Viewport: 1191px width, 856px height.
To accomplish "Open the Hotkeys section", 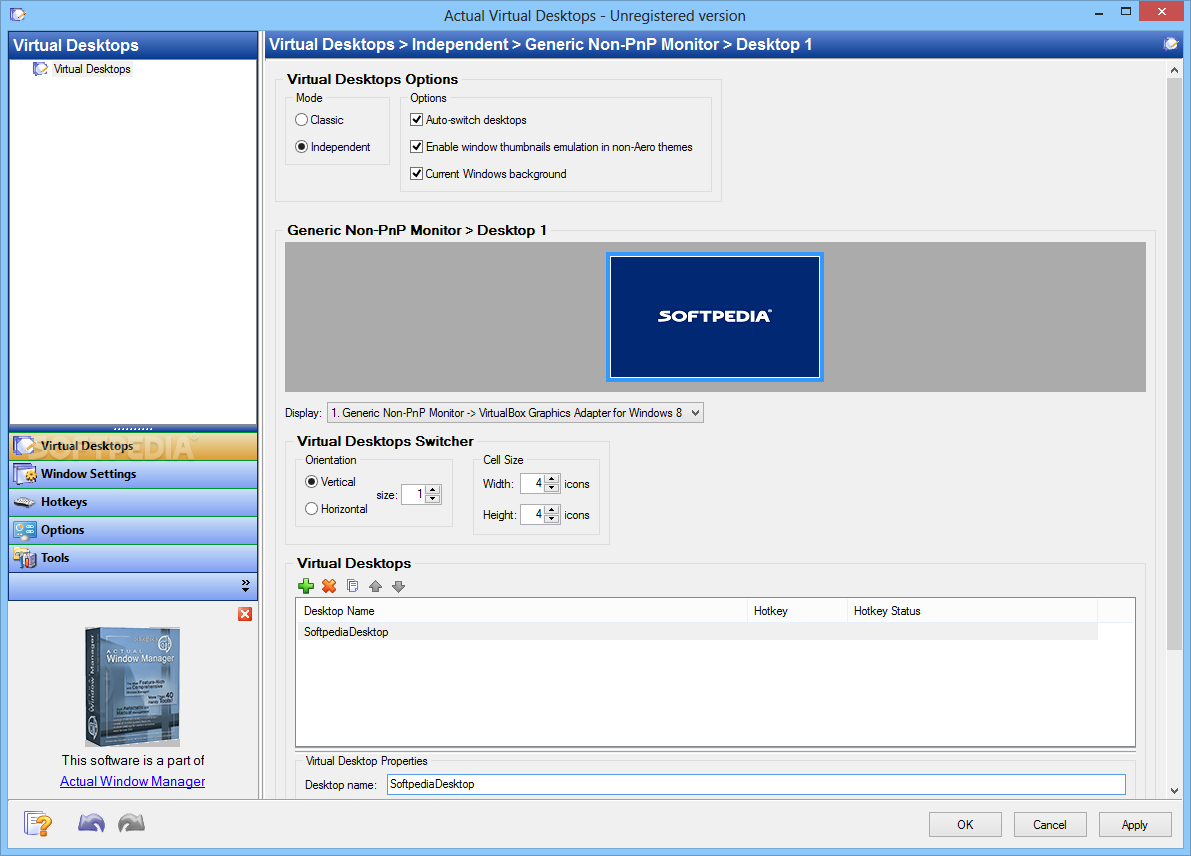I will [133, 502].
